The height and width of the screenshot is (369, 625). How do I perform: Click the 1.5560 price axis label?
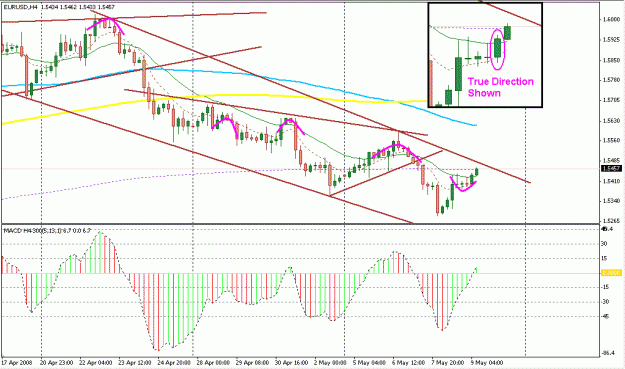pos(612,140)
